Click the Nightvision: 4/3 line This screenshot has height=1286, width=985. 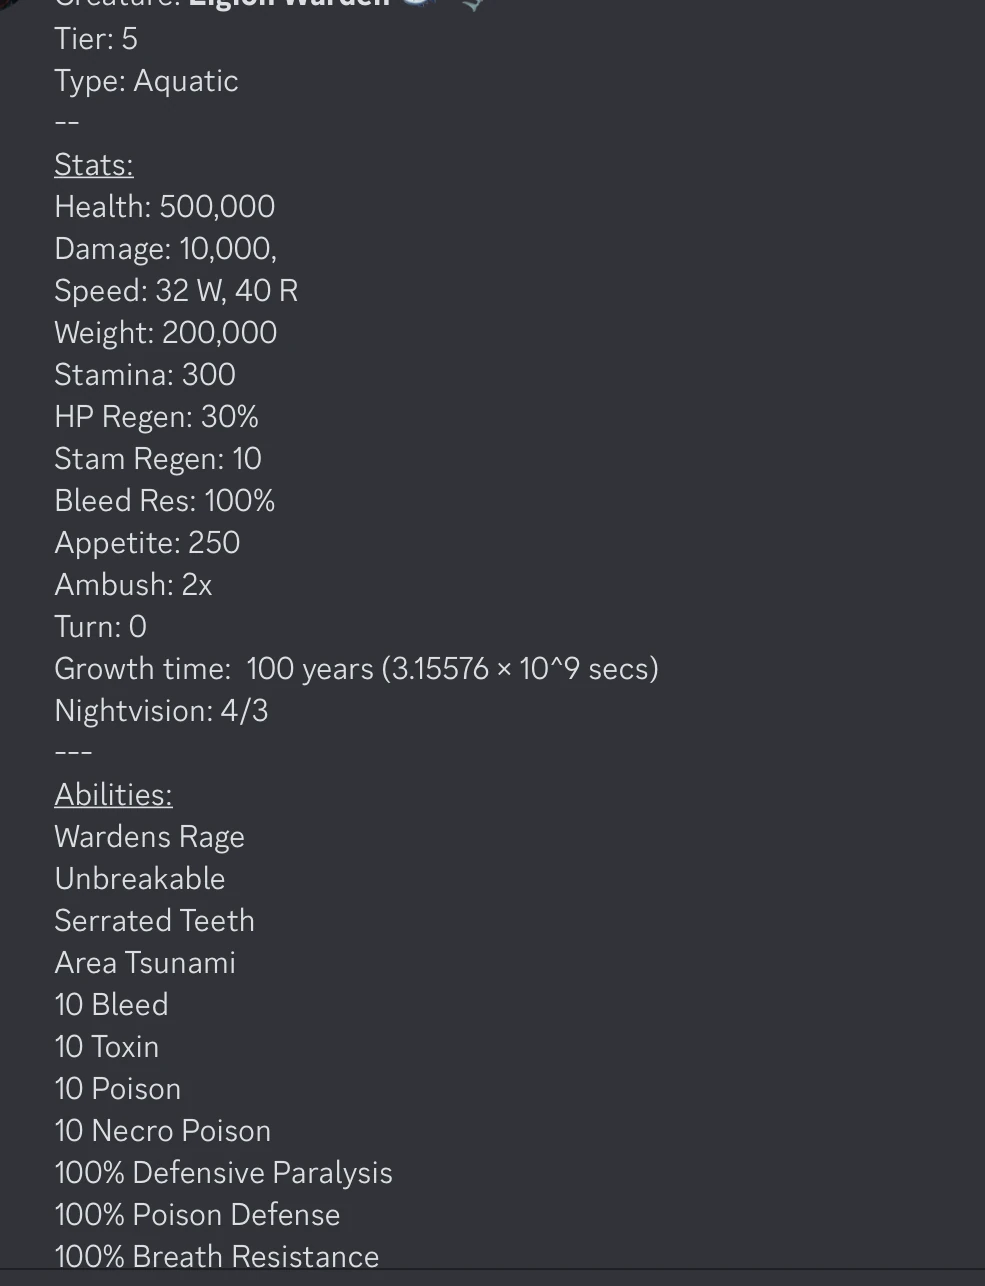tap(161, 711)
